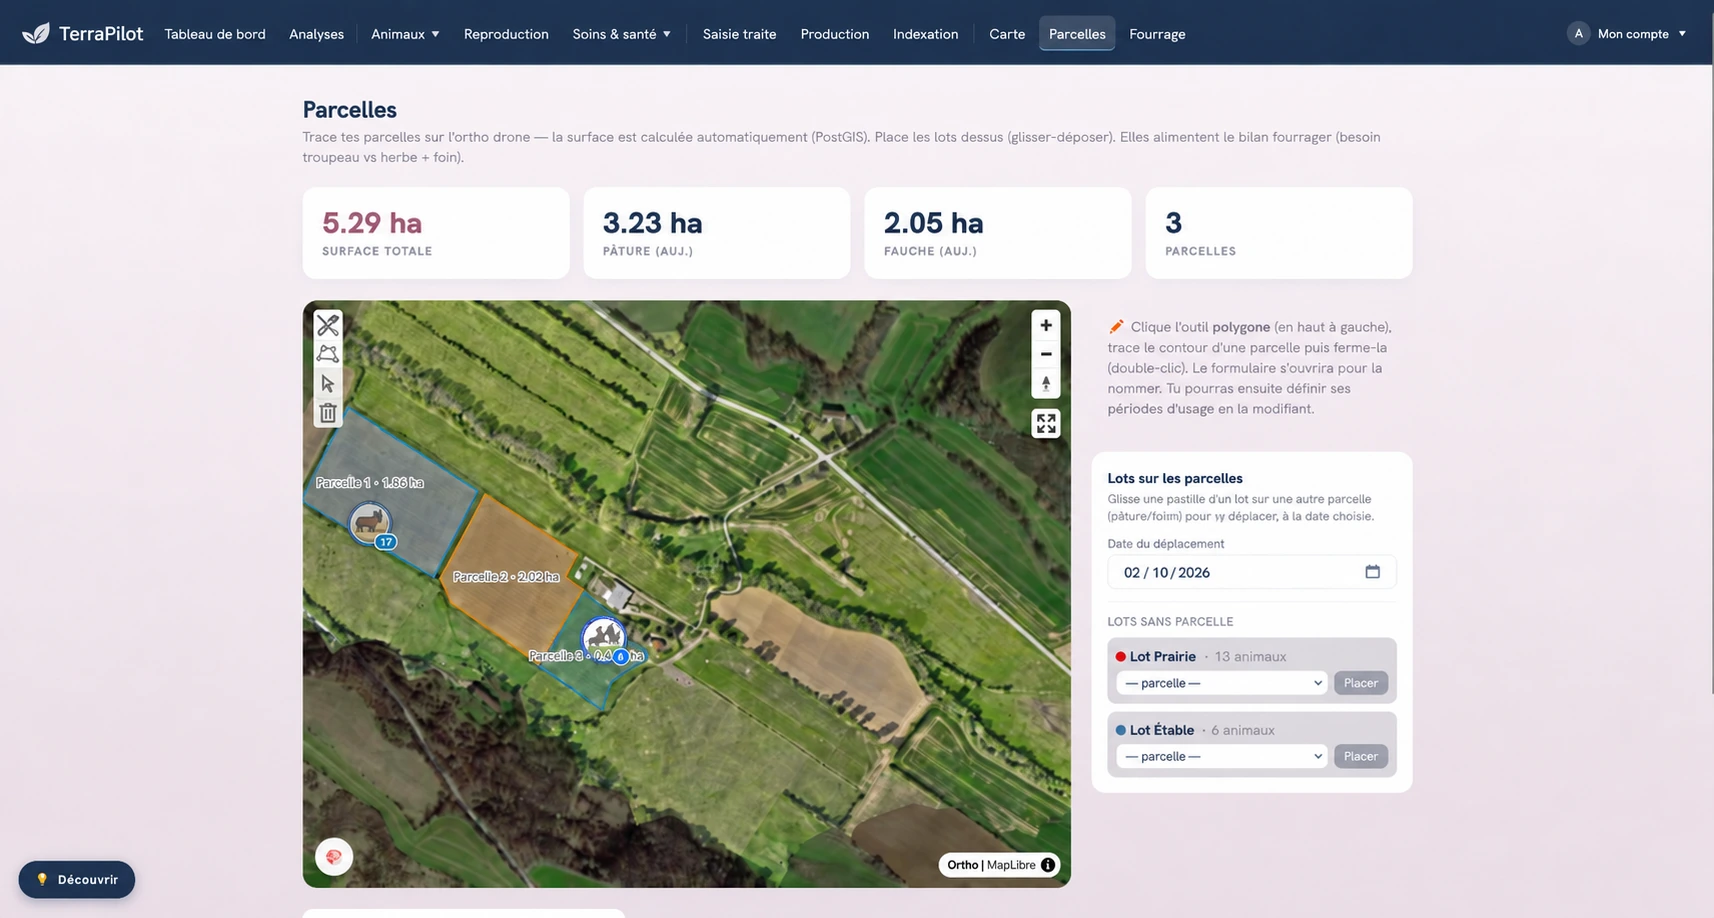Switch to the Fourrage tab
This screenshot has height=918, width=1714.
(x=1157, y=34)
